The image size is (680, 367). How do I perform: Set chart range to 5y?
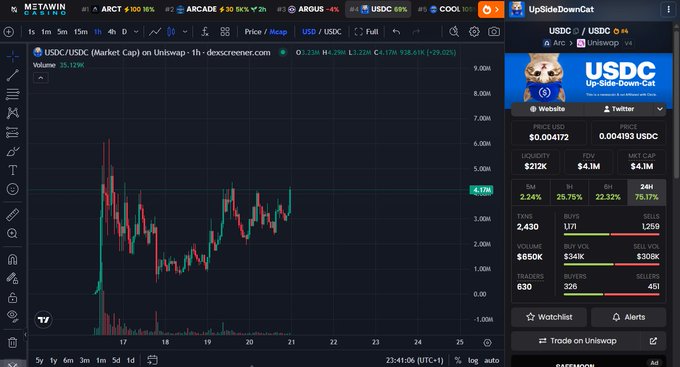[39, 360]
